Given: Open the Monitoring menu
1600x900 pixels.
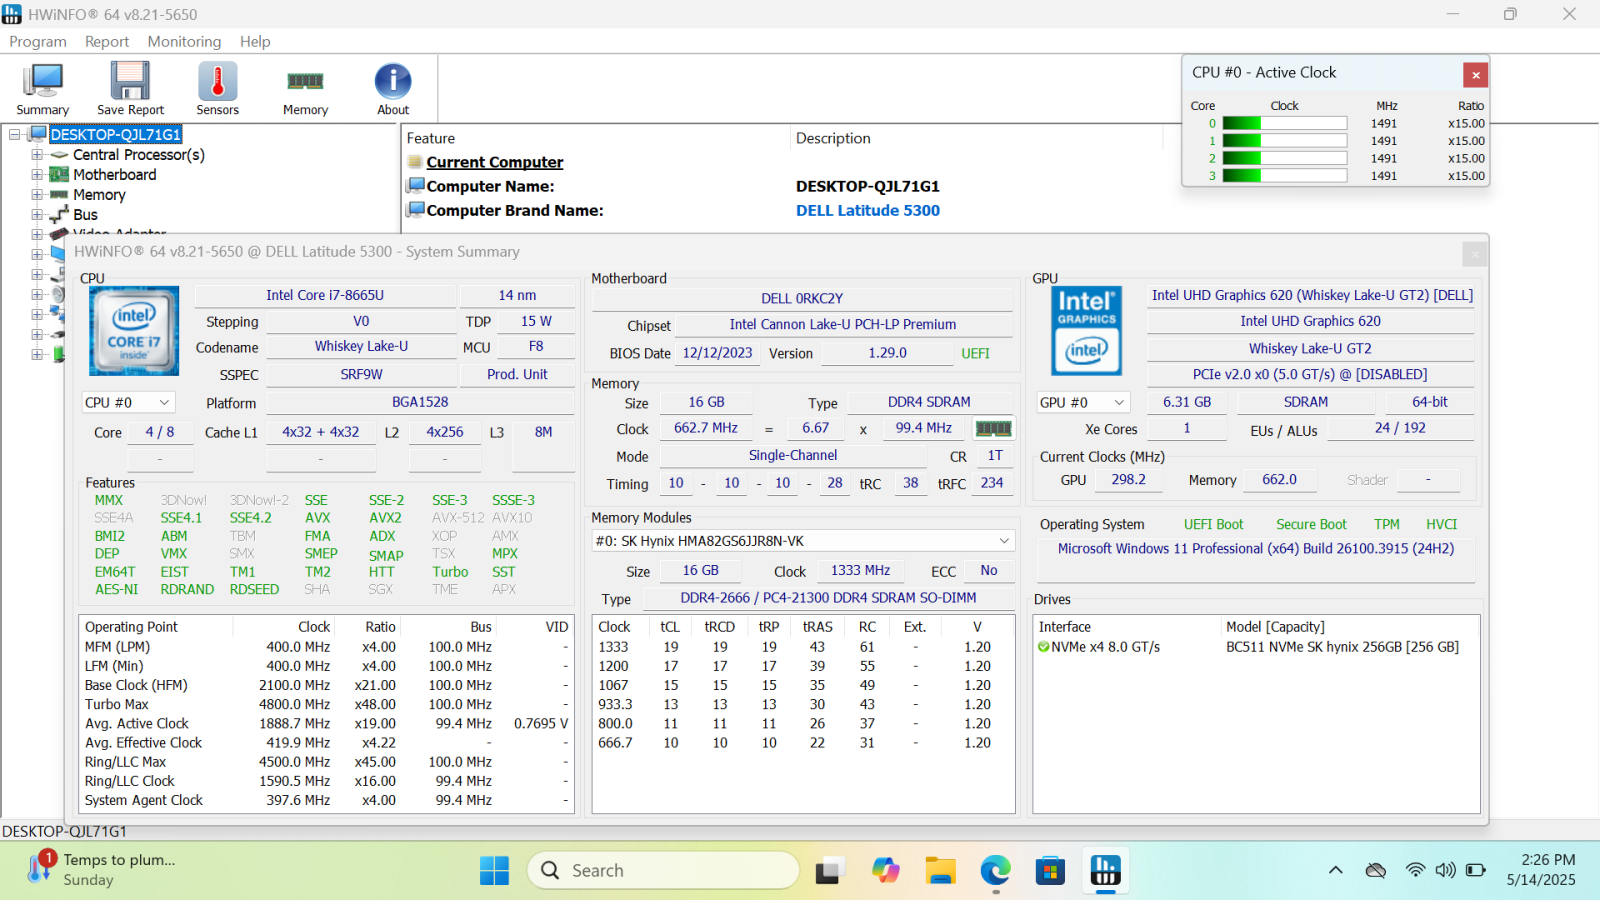Looking at the screenshot, I should [184, 42].
